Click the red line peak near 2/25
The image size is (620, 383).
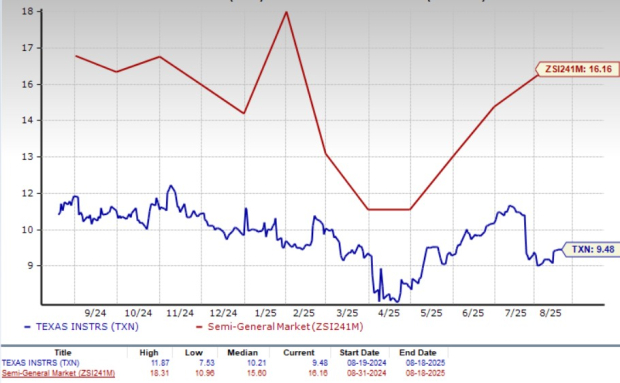tap(286, 12)
